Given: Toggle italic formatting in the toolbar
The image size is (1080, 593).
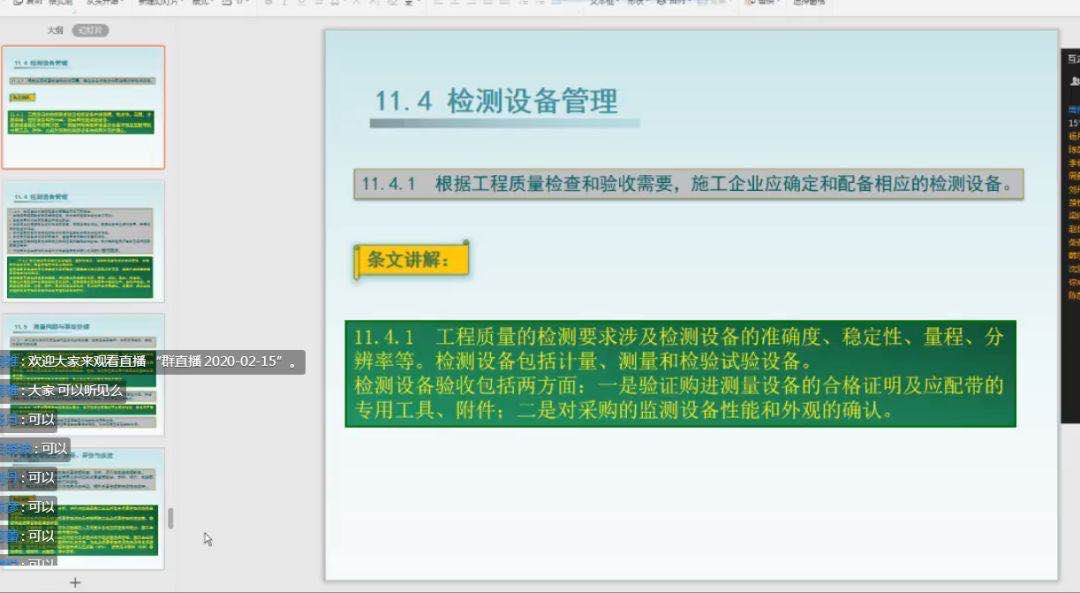Looking at the screenshot, I should tap(285, 3).
